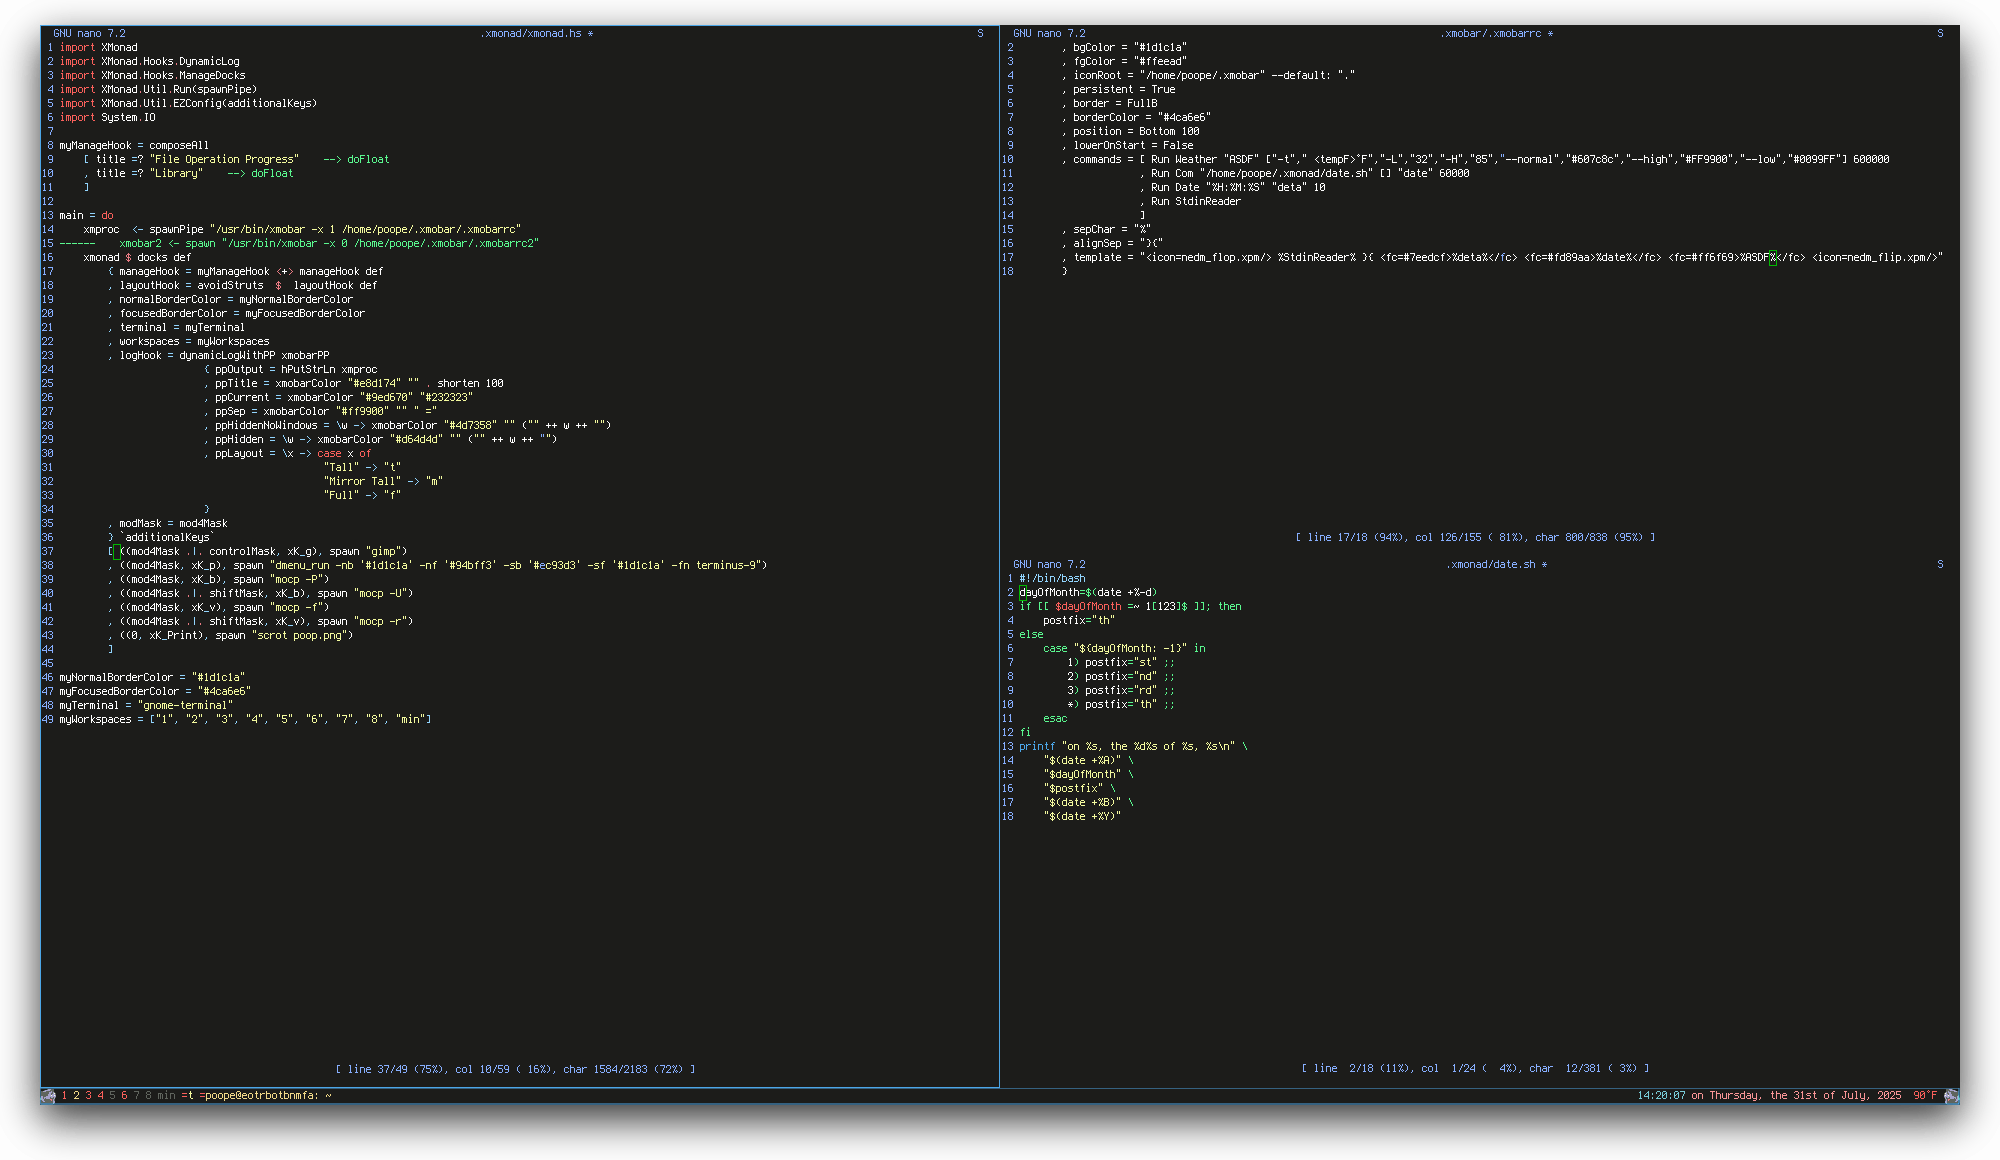
Task: Click 'main = do' in xmonad.hs
Action: coord(86,216)
